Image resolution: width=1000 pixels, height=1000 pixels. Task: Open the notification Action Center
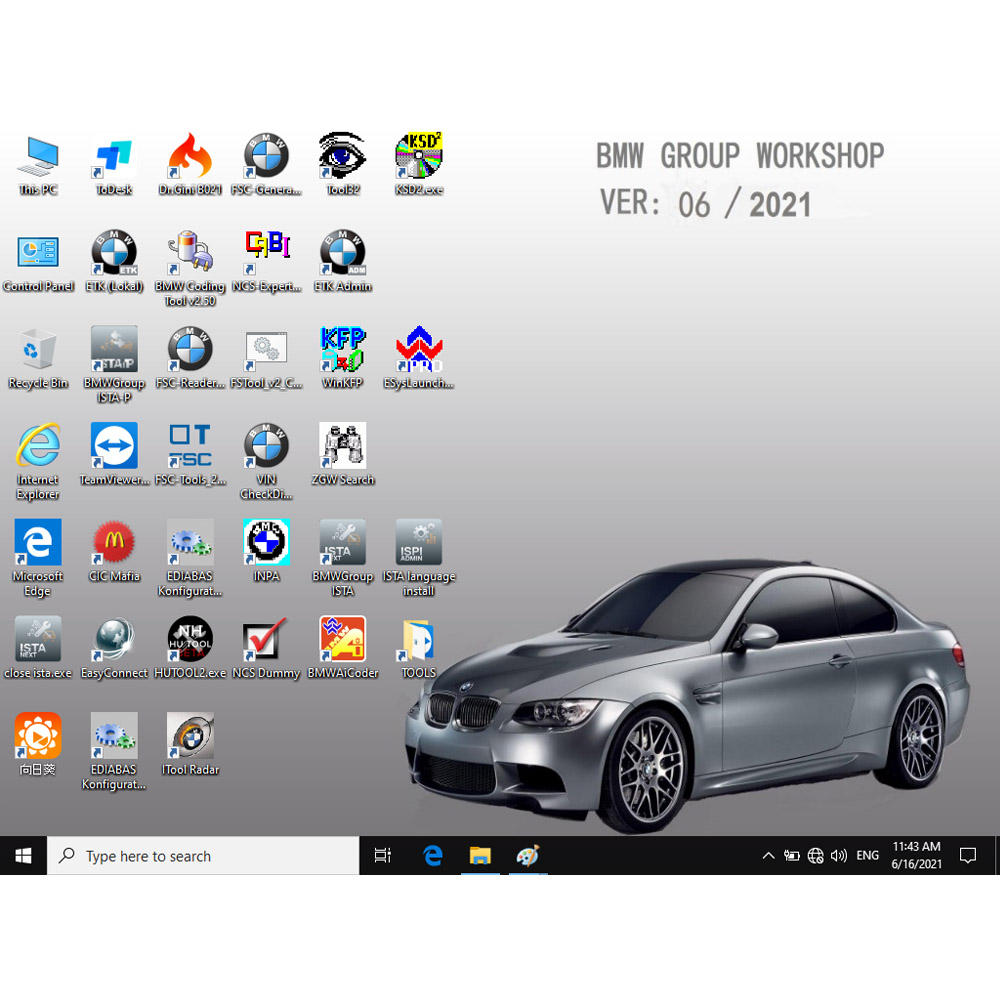pyautogui.click(x=968, y=856)
